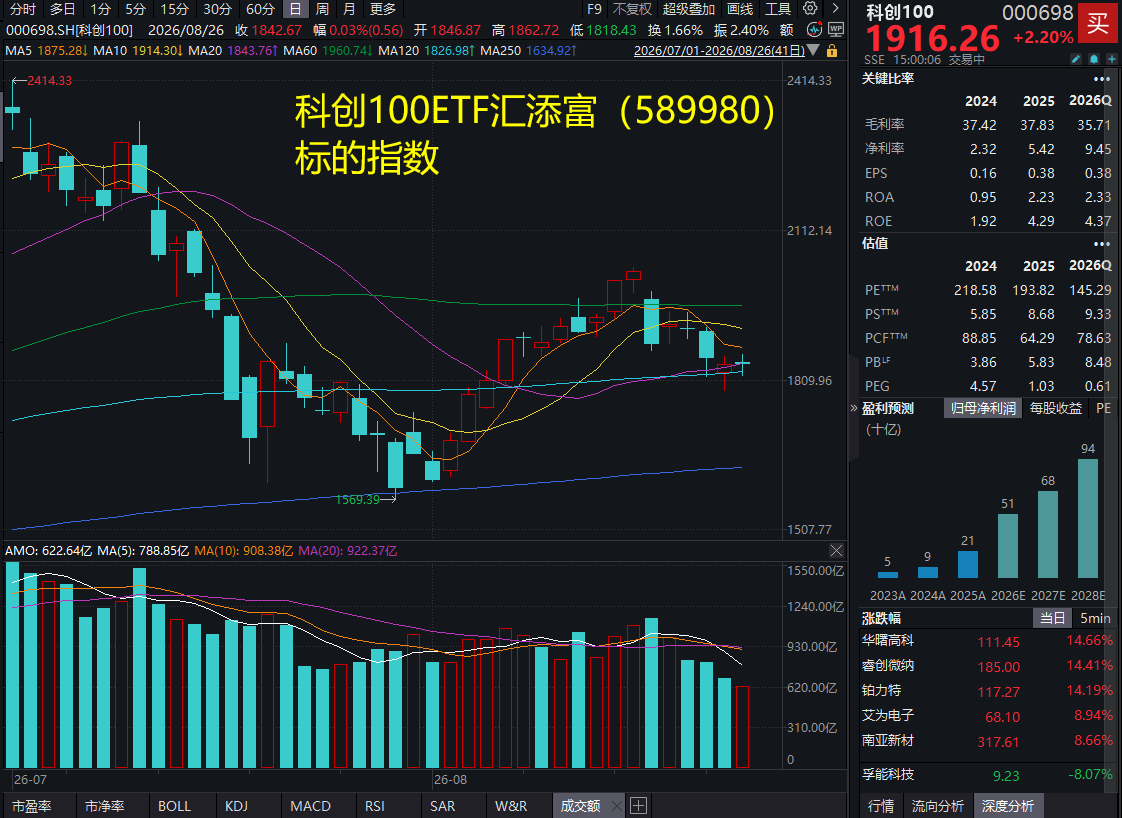The width and height of the screenshot is (1122, 818).
Task: Select the 5分 timeframe
Action: tap(135, 9)
